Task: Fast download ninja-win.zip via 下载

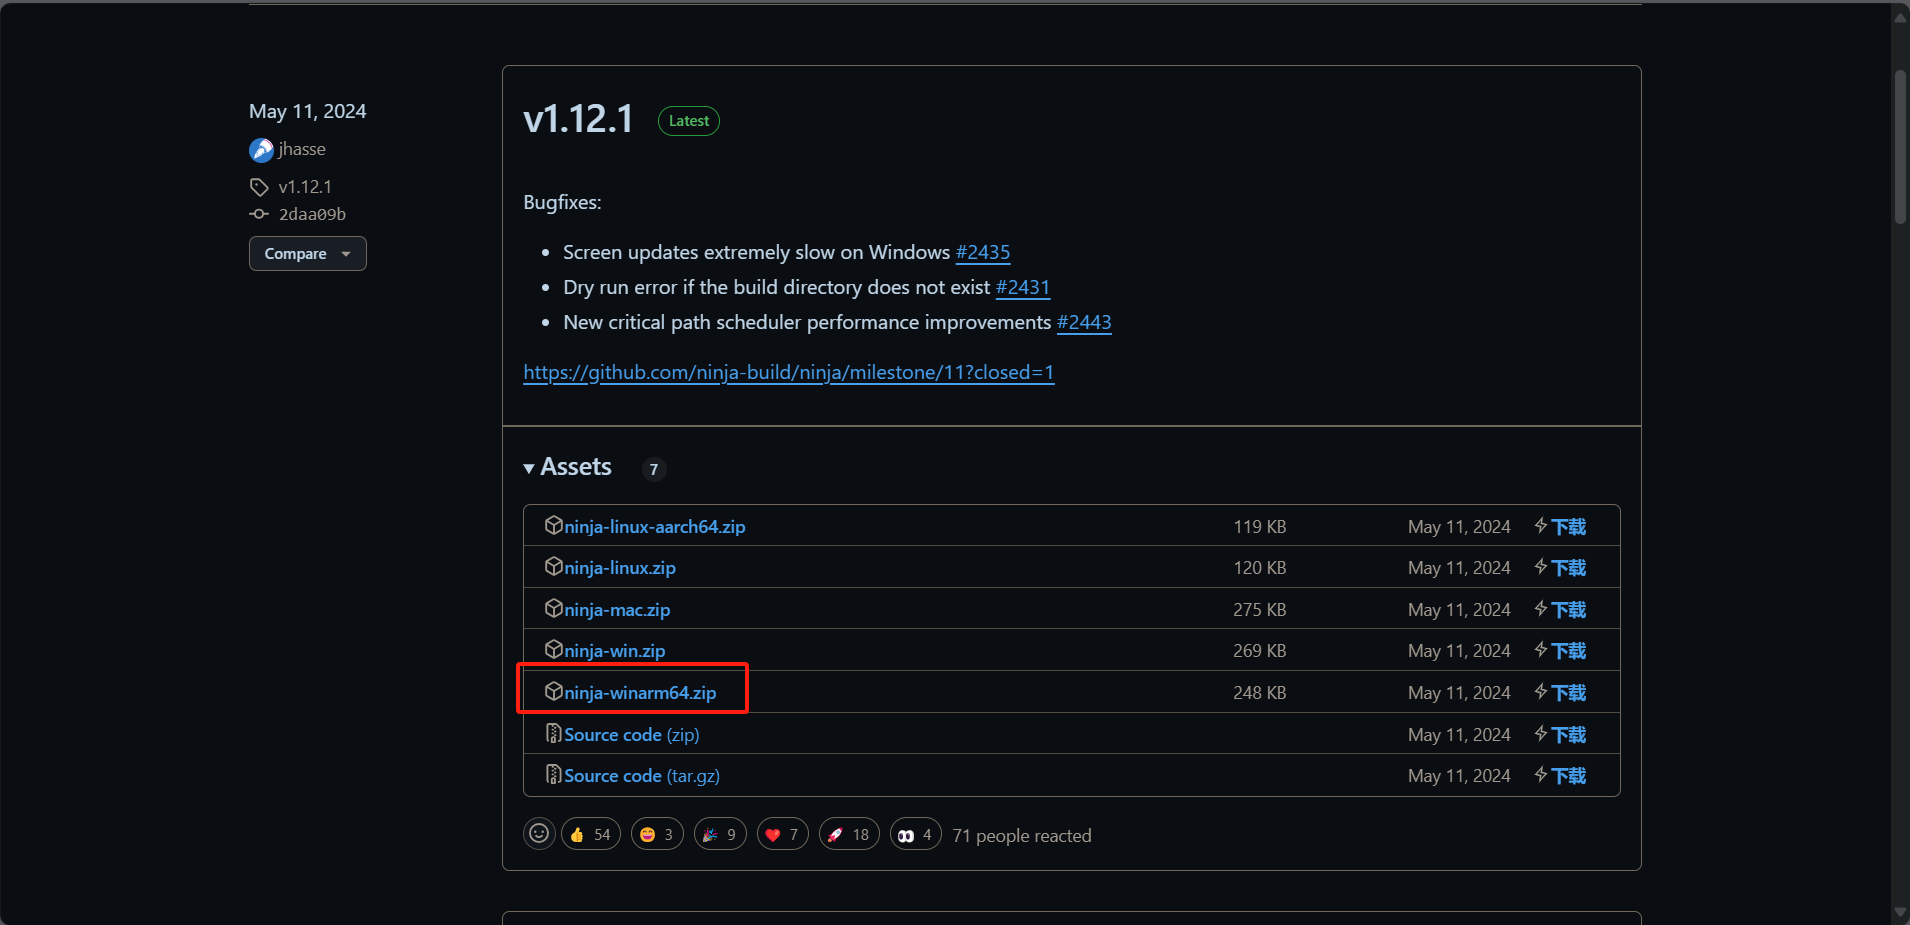Action: 1561,651
